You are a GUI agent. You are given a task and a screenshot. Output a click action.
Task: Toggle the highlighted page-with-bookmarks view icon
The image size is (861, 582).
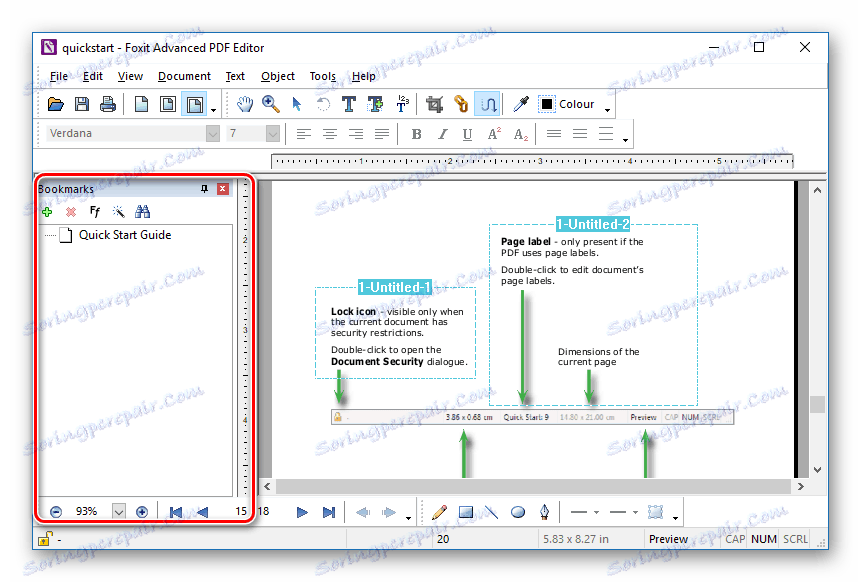pyautogui.click(x=194, y=104)
